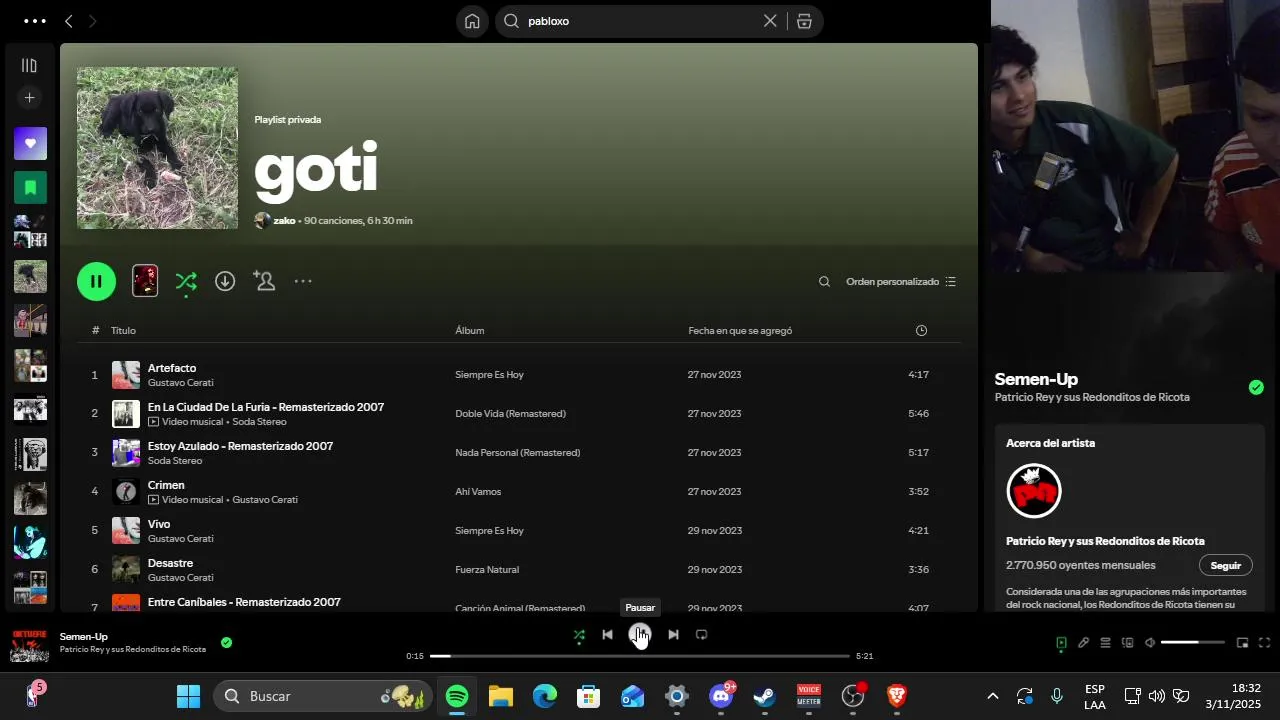Open Windows Start menu
The image size is (1280, 720).
(188, 696)
